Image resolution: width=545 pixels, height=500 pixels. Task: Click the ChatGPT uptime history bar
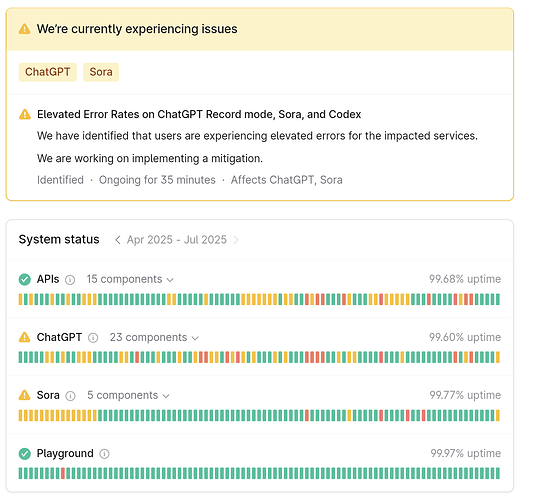pos(259,357)
